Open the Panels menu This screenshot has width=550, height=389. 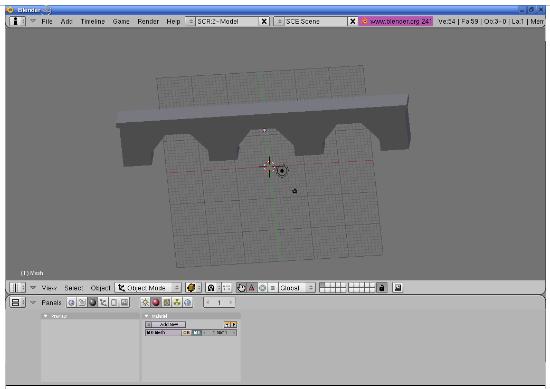click(51, 302)
